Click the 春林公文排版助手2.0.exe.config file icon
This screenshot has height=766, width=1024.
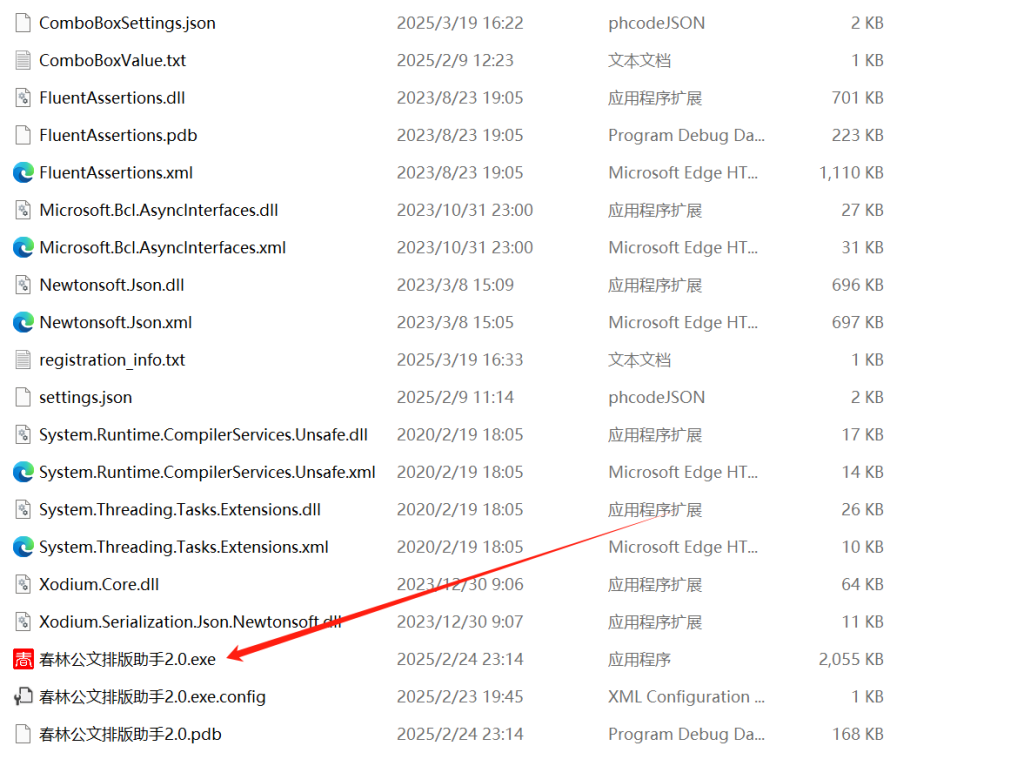coord(24,696)
